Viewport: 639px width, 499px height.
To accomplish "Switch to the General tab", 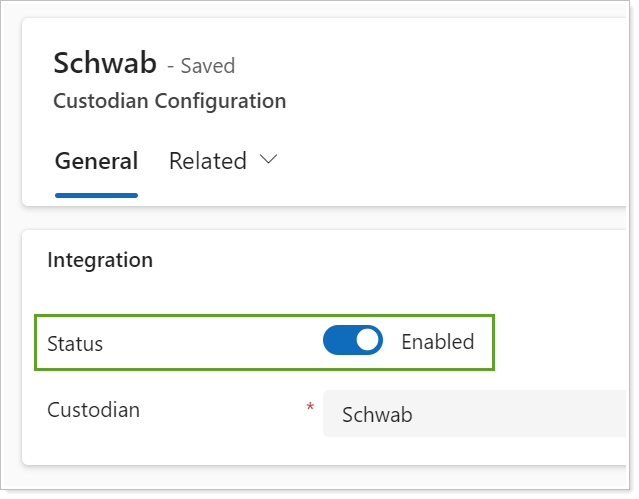I will 96,161.
